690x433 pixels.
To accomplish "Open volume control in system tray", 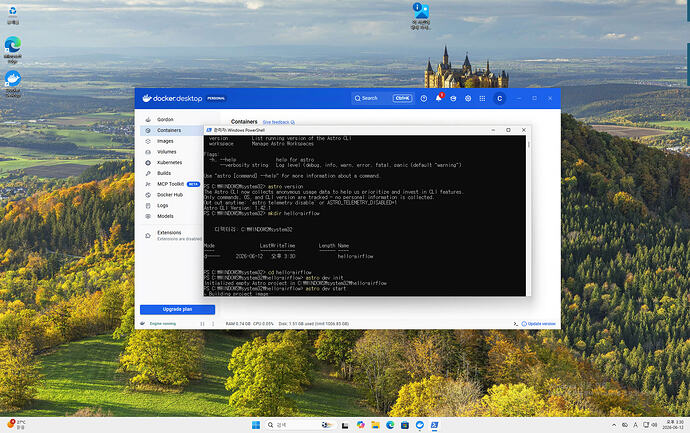I will tap(654, 425).
